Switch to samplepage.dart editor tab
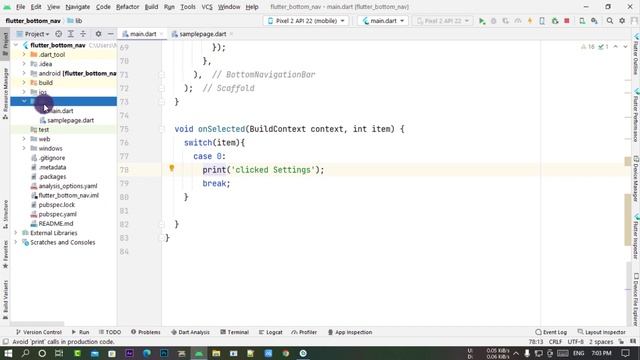Viewport: 640px width, 360px height. [202, 34]
